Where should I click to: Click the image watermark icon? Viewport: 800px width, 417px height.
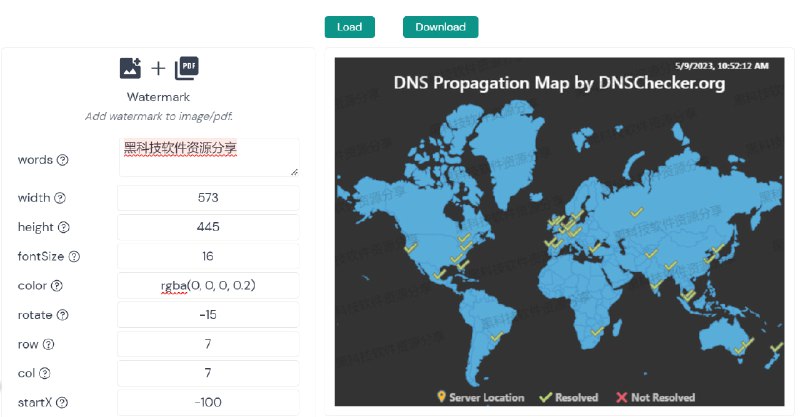coord(130,68)
